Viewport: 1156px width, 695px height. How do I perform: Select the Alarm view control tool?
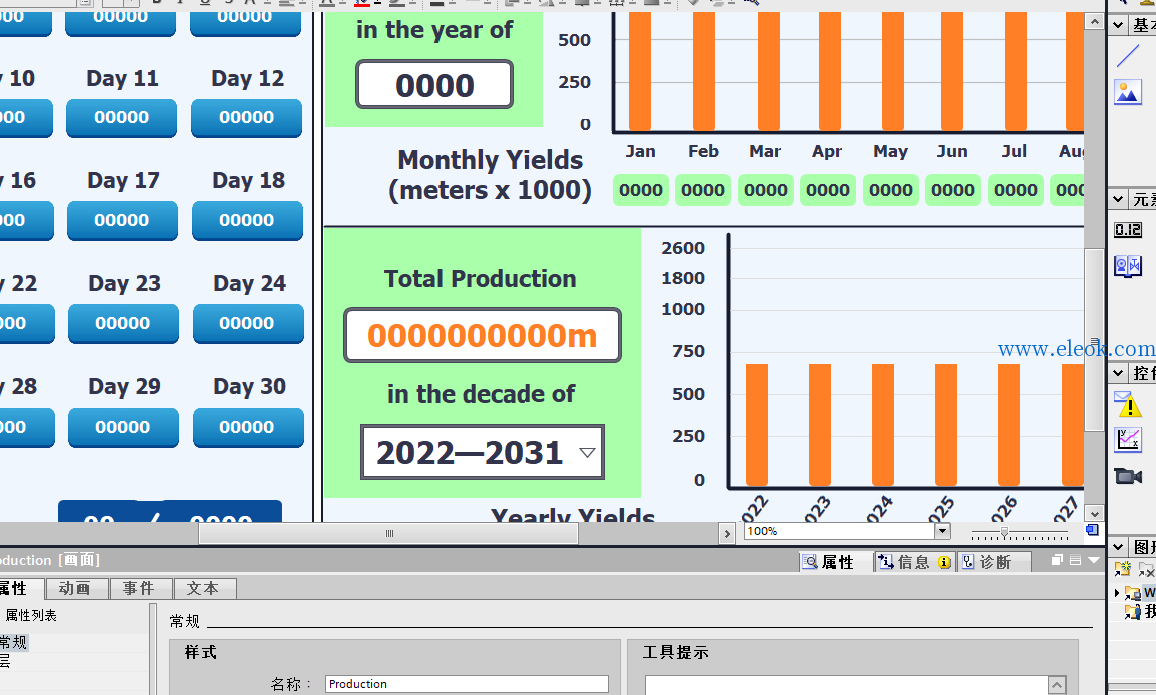[1128, 404]
